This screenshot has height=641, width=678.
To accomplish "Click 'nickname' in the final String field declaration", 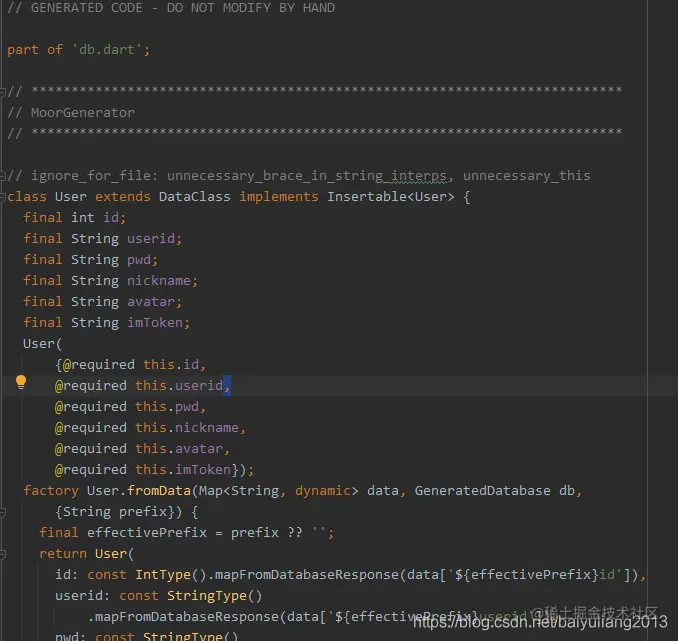I will pos(159,281).
